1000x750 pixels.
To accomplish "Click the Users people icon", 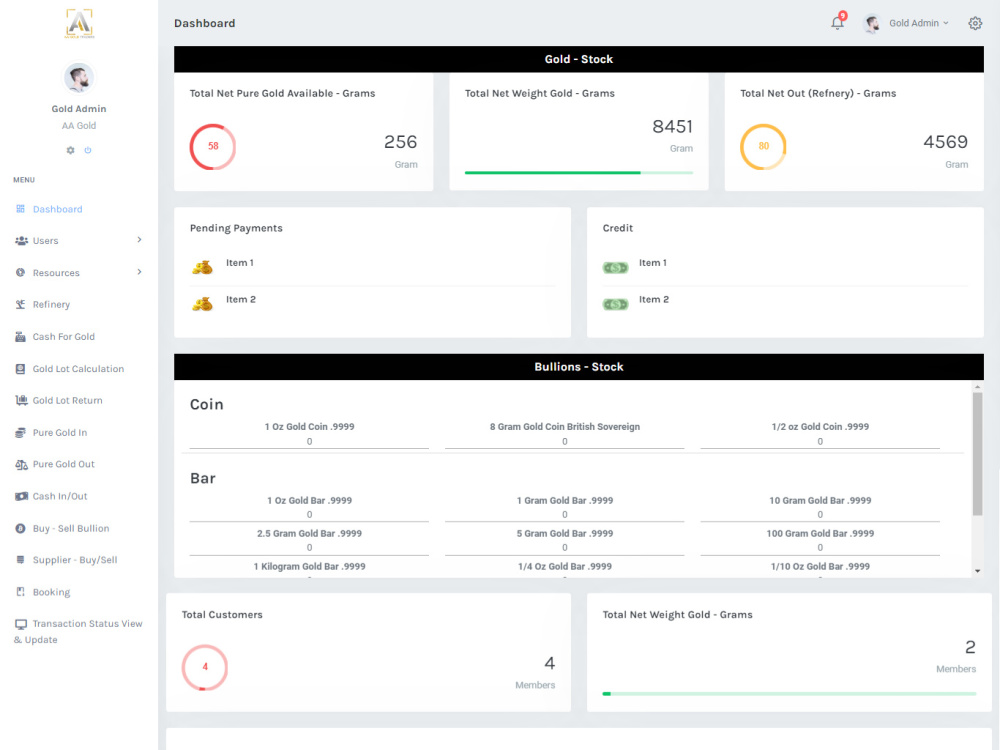I will [21, 241].
